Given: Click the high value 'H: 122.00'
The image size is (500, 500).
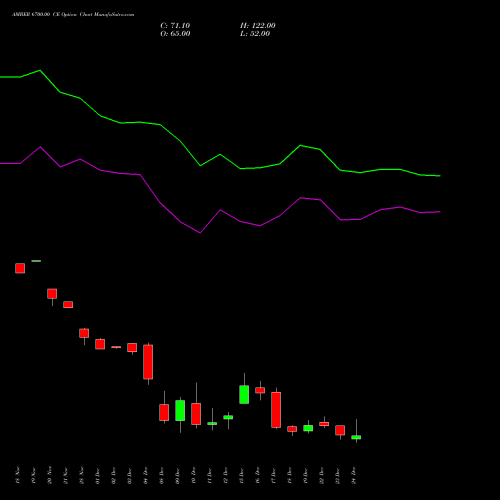Looking at the screenshot, I should click(x=258, y=26).
